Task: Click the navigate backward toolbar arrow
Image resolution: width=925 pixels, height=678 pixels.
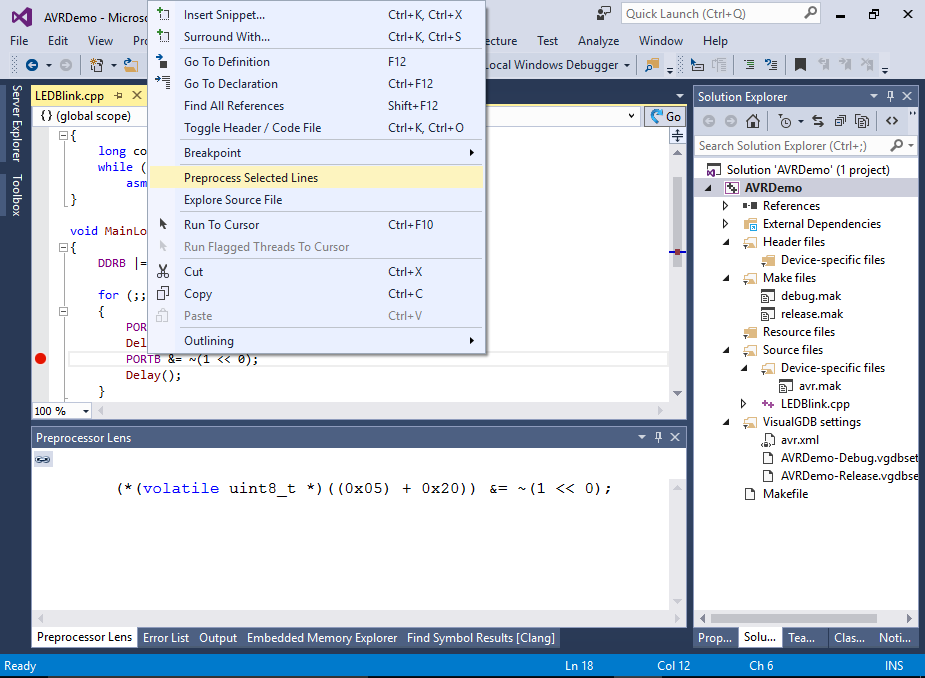Action: coord(32,65)
